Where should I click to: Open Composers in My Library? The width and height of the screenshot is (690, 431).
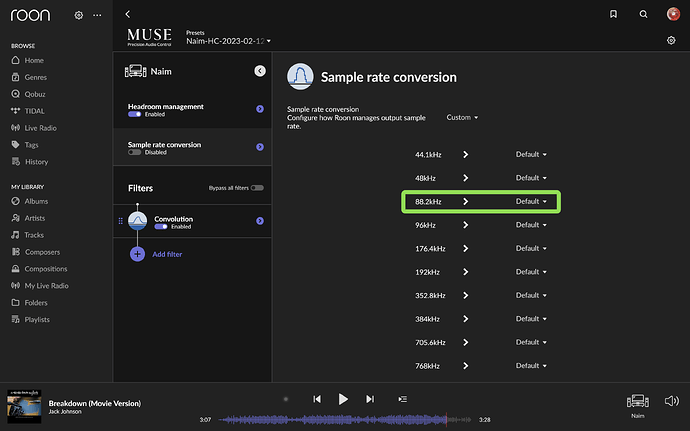point(35,252)
